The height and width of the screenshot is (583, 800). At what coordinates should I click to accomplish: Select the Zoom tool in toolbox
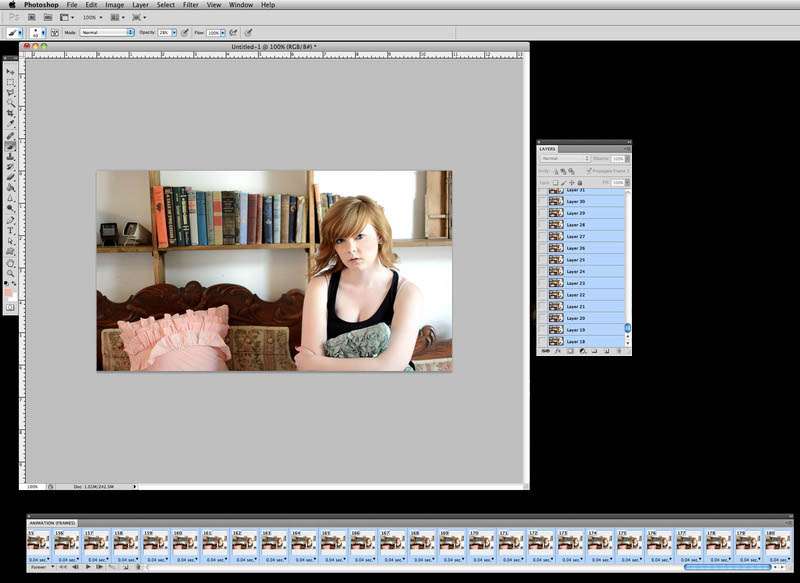(10, 274)
